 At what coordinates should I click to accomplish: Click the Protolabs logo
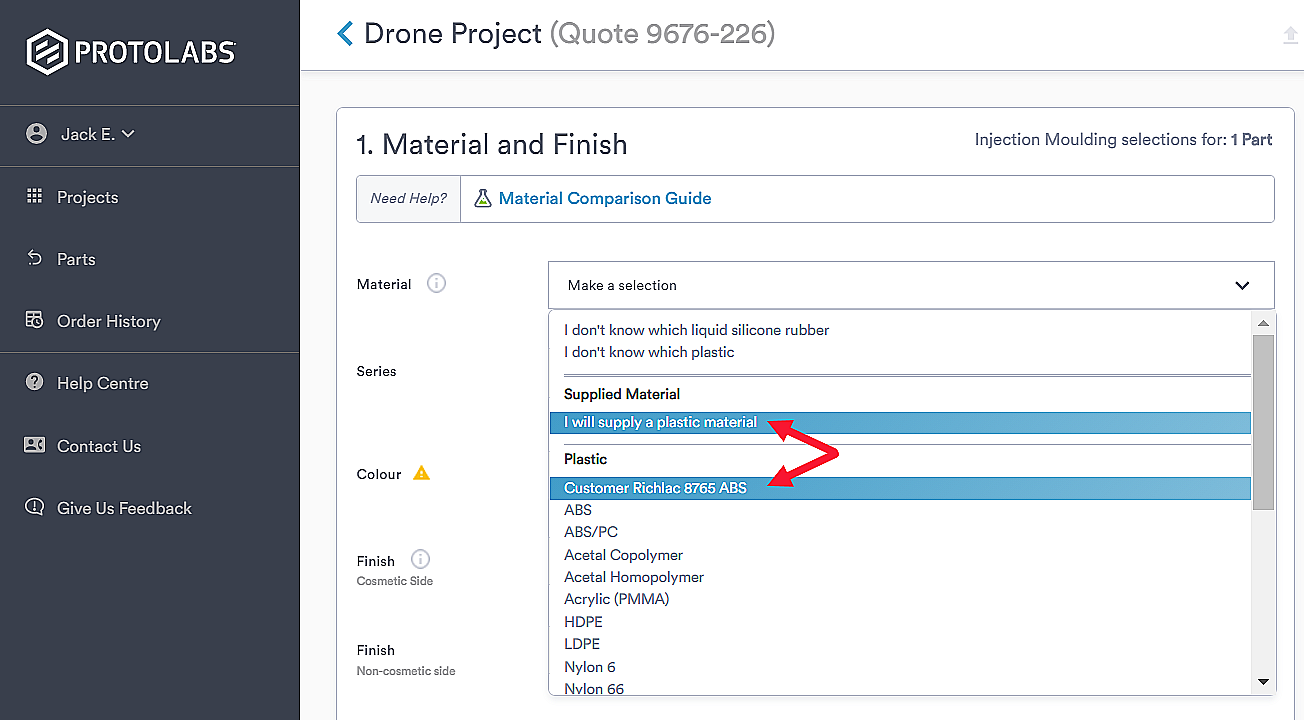tap(131, 52)
